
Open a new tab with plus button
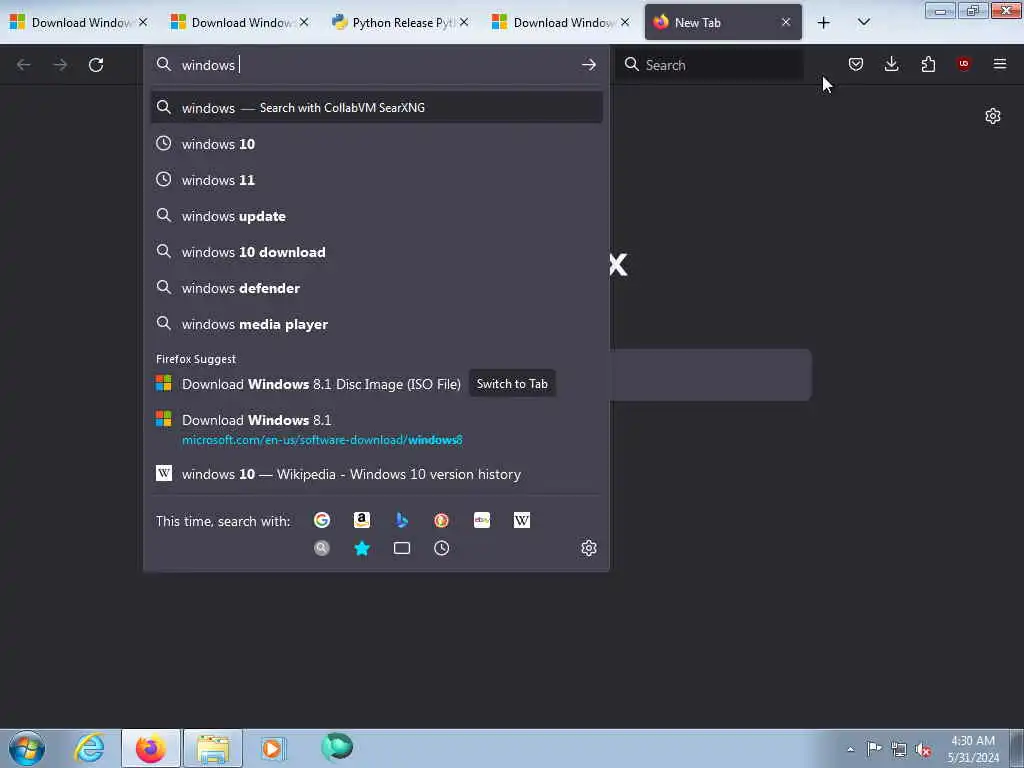pyautogui.click(x=824, y=23)
